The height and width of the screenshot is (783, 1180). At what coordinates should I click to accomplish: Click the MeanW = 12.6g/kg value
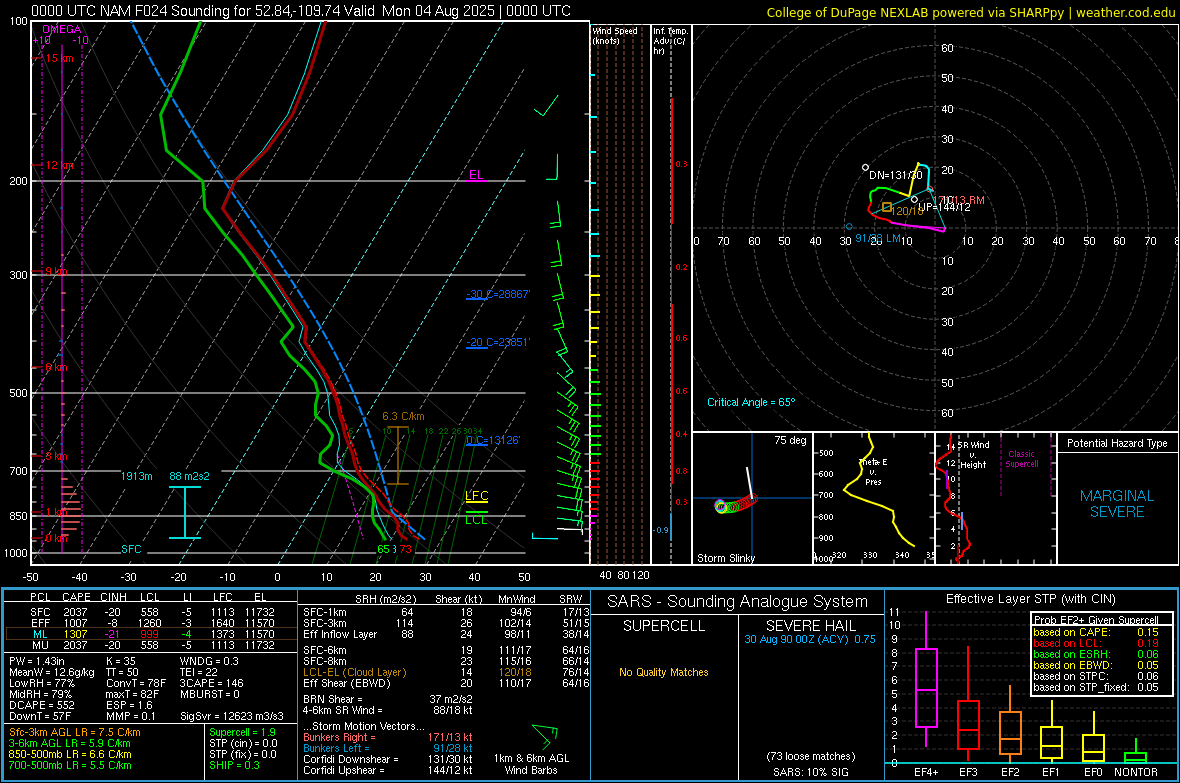click(51, 672)
